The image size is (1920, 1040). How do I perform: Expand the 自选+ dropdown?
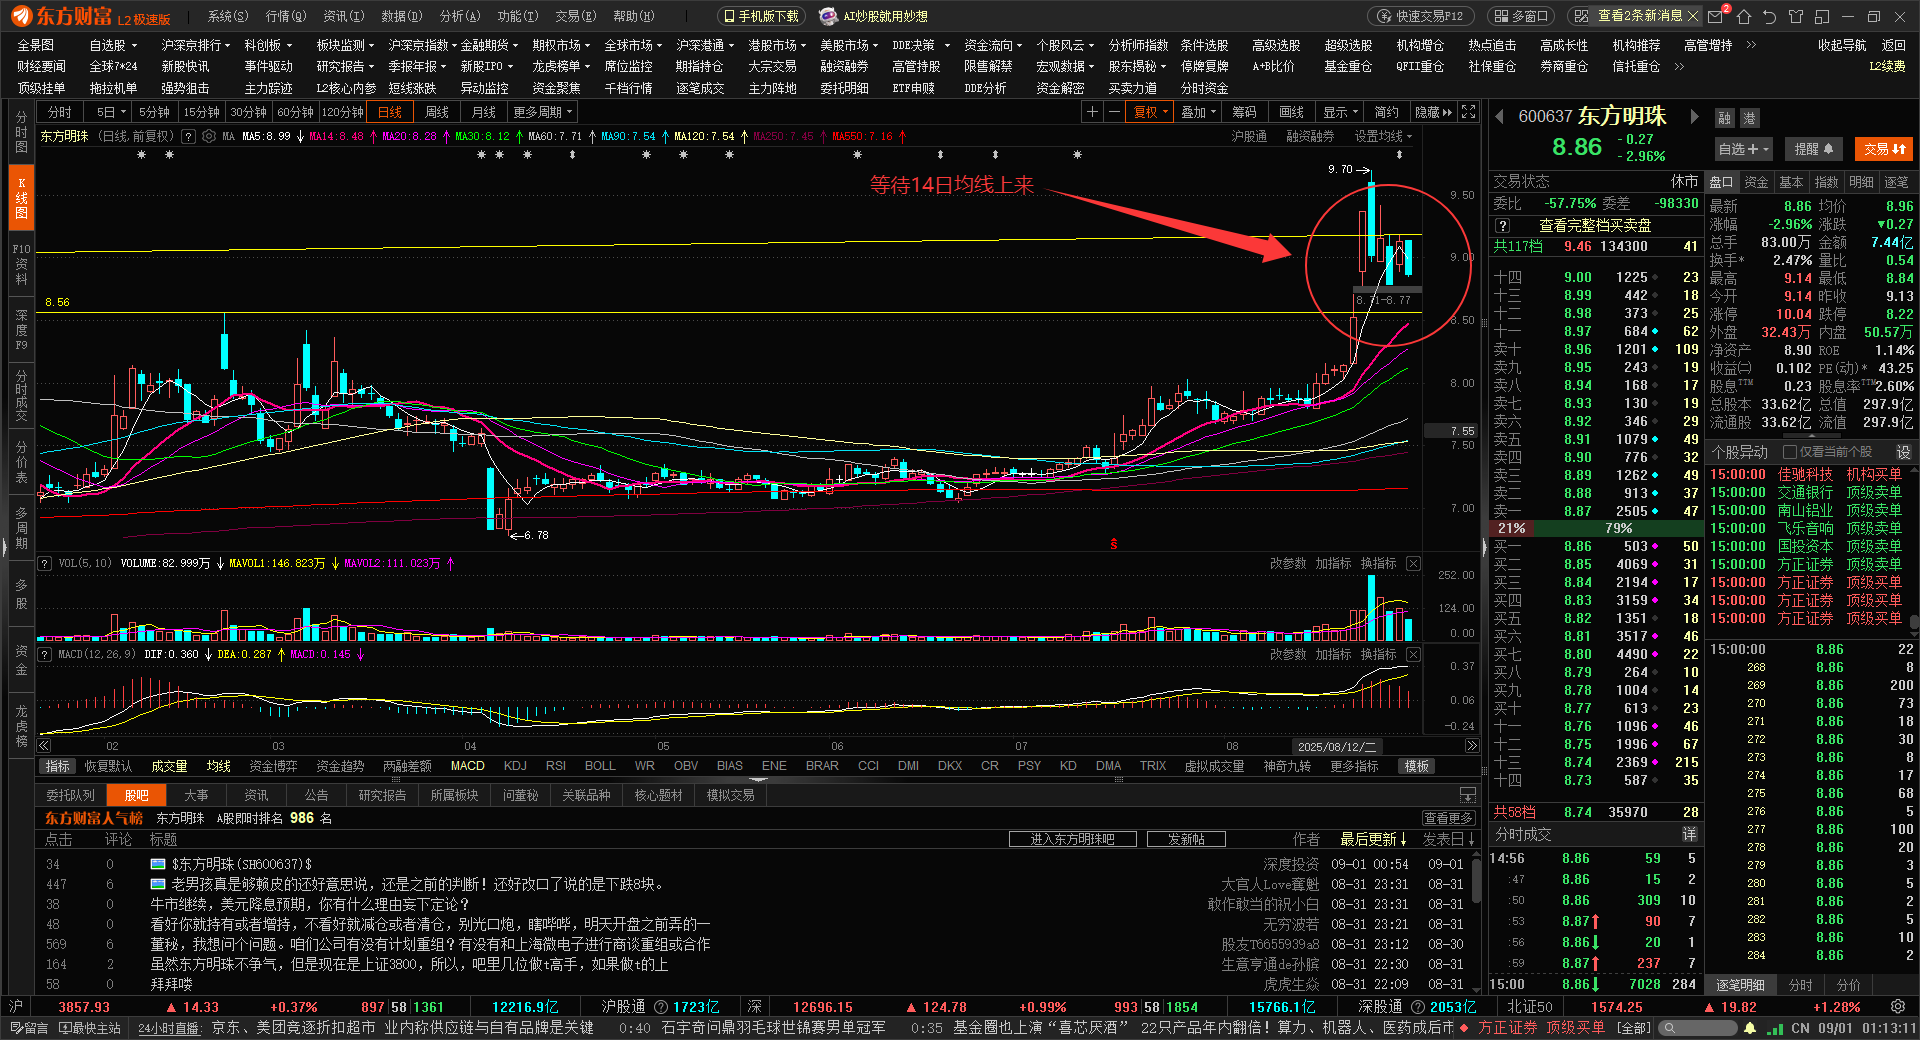pos(1743,149)
